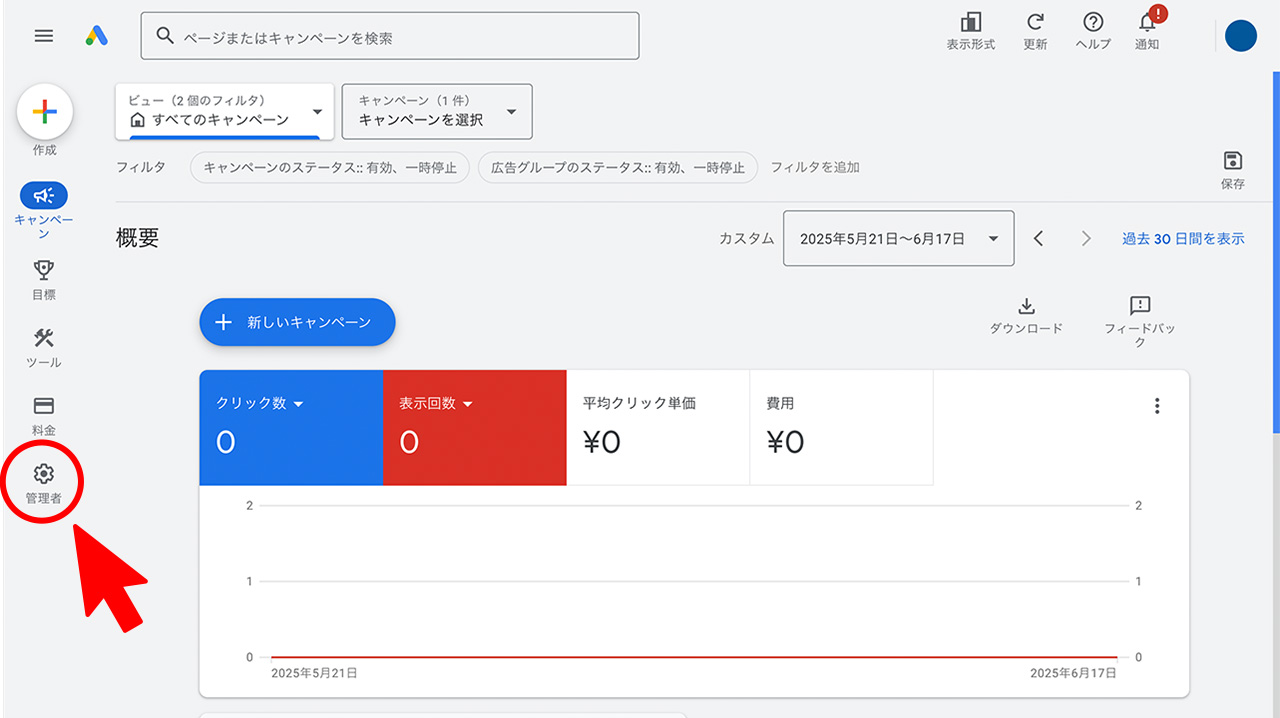Click the カスタム date label

(746, 239)
